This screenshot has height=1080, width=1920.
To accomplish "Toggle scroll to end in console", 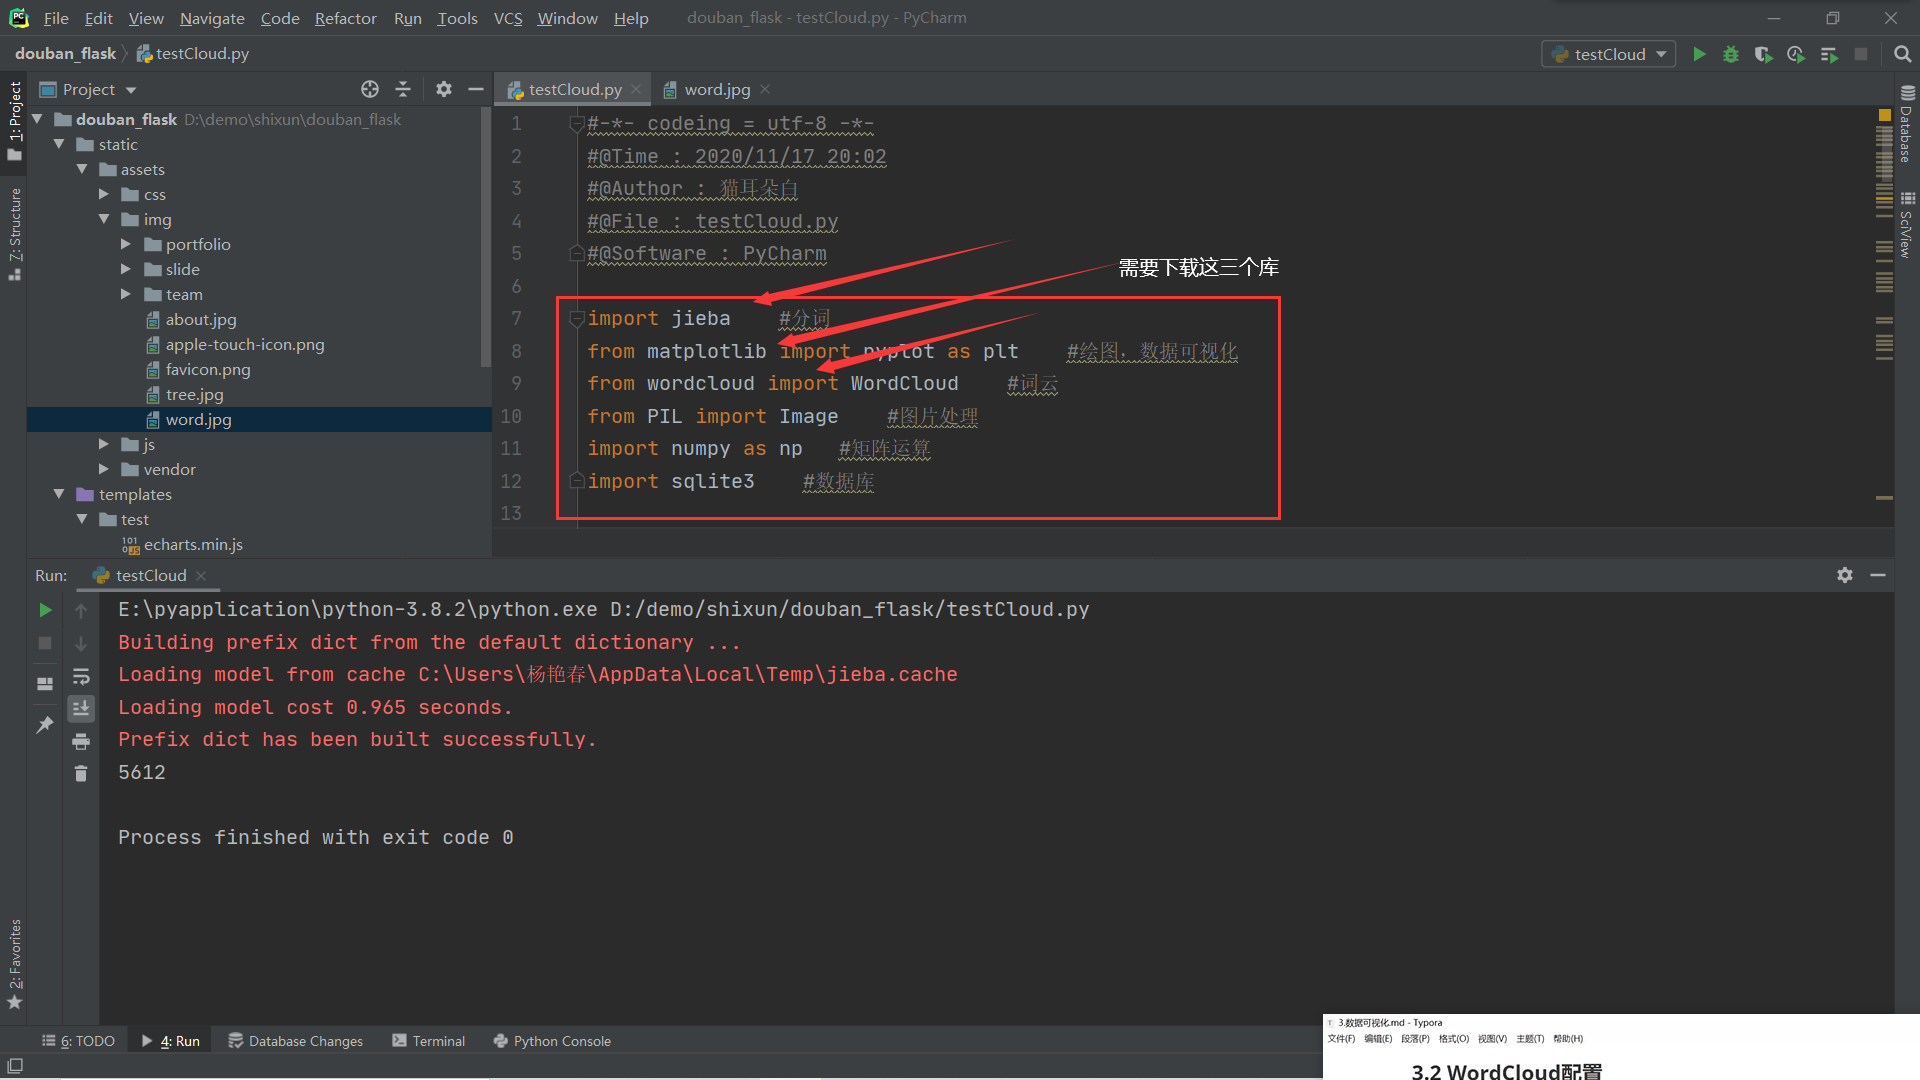I will [x=81, y=708].
